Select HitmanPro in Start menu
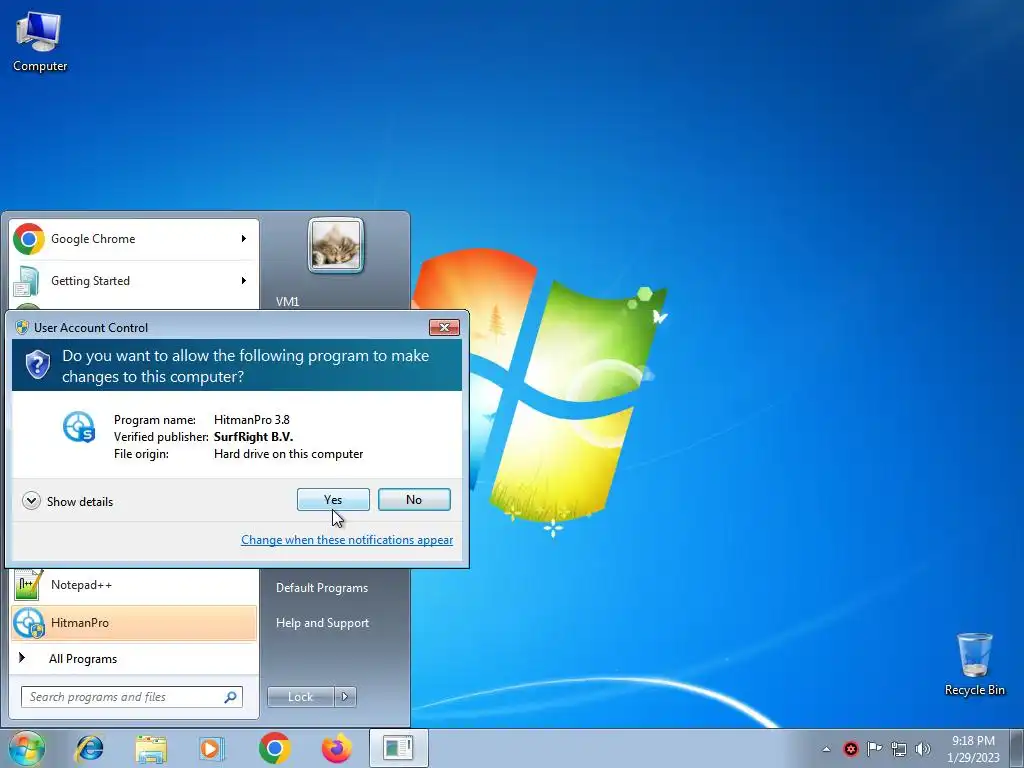Image resolution: width=1024 pixels, height=768 pixels. click(x=134, y=623)
